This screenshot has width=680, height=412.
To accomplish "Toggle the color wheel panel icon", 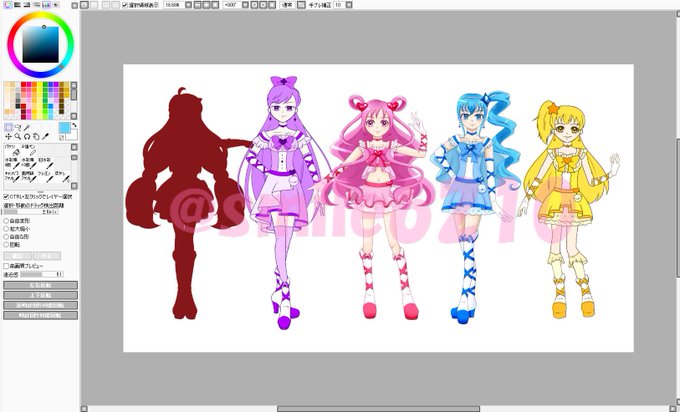I will click(8, 5).
